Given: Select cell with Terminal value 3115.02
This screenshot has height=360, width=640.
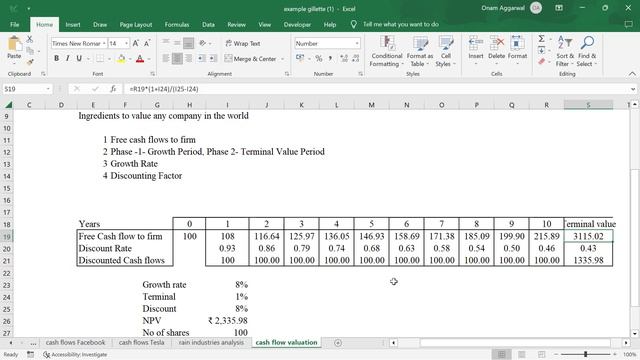Looking at the screenshot, I should (x=588, y=236).
